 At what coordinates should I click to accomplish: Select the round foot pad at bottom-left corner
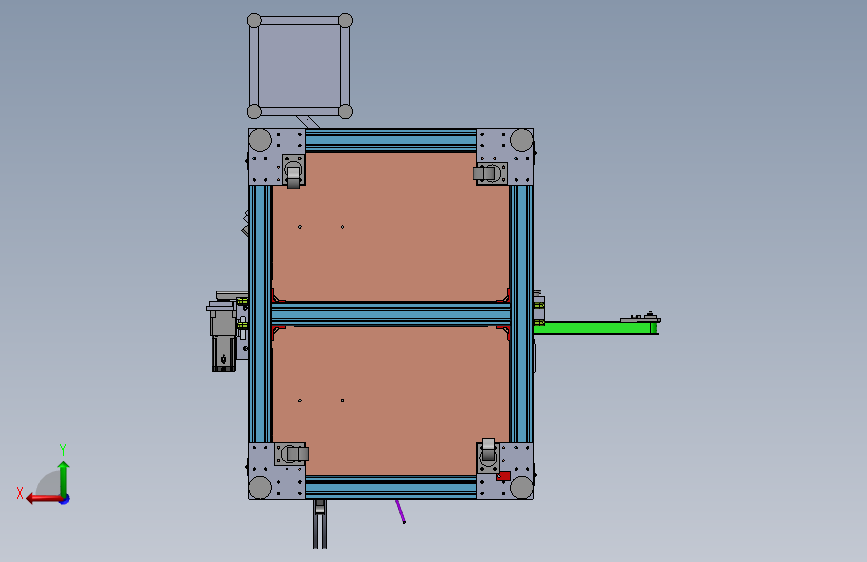tap(260, 487)
